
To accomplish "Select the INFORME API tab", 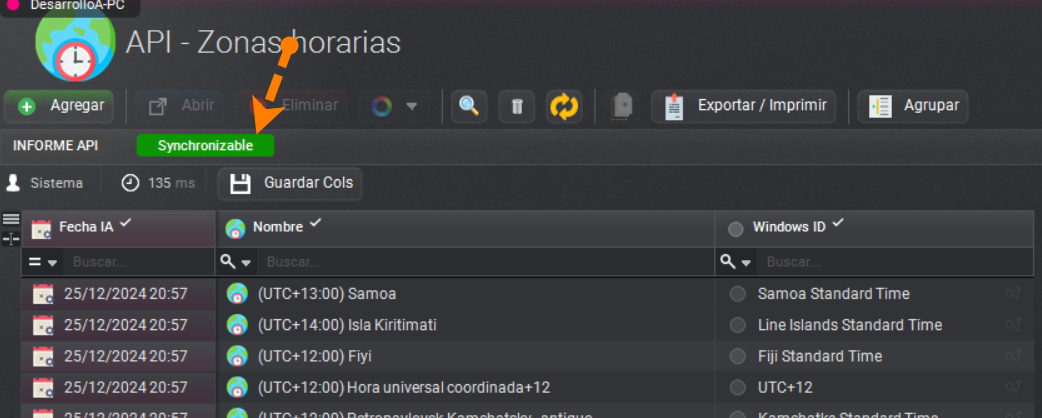I will 55,146.
